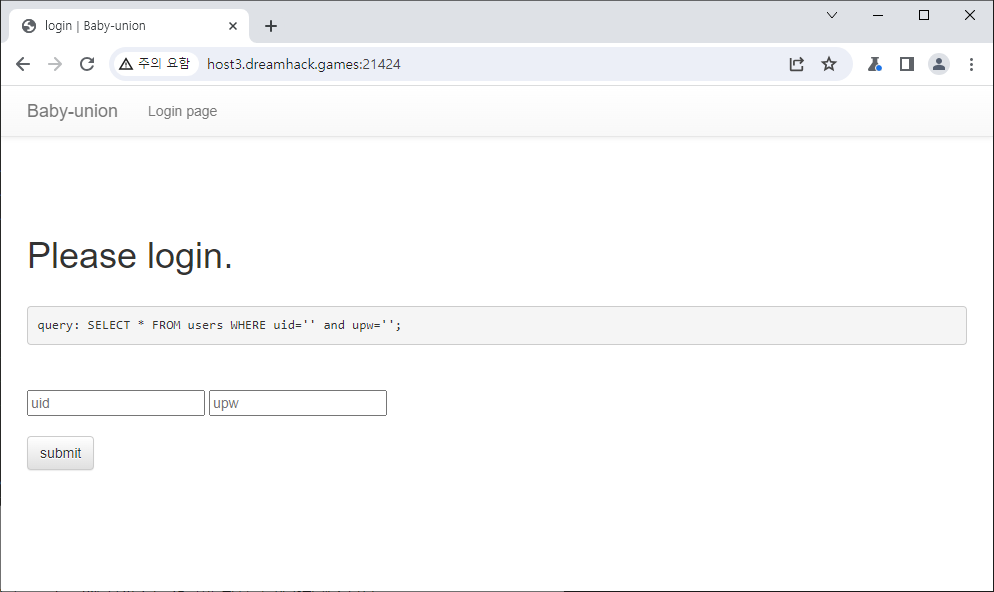Open a new browser tab
The image size is (994, 592).
270,26
